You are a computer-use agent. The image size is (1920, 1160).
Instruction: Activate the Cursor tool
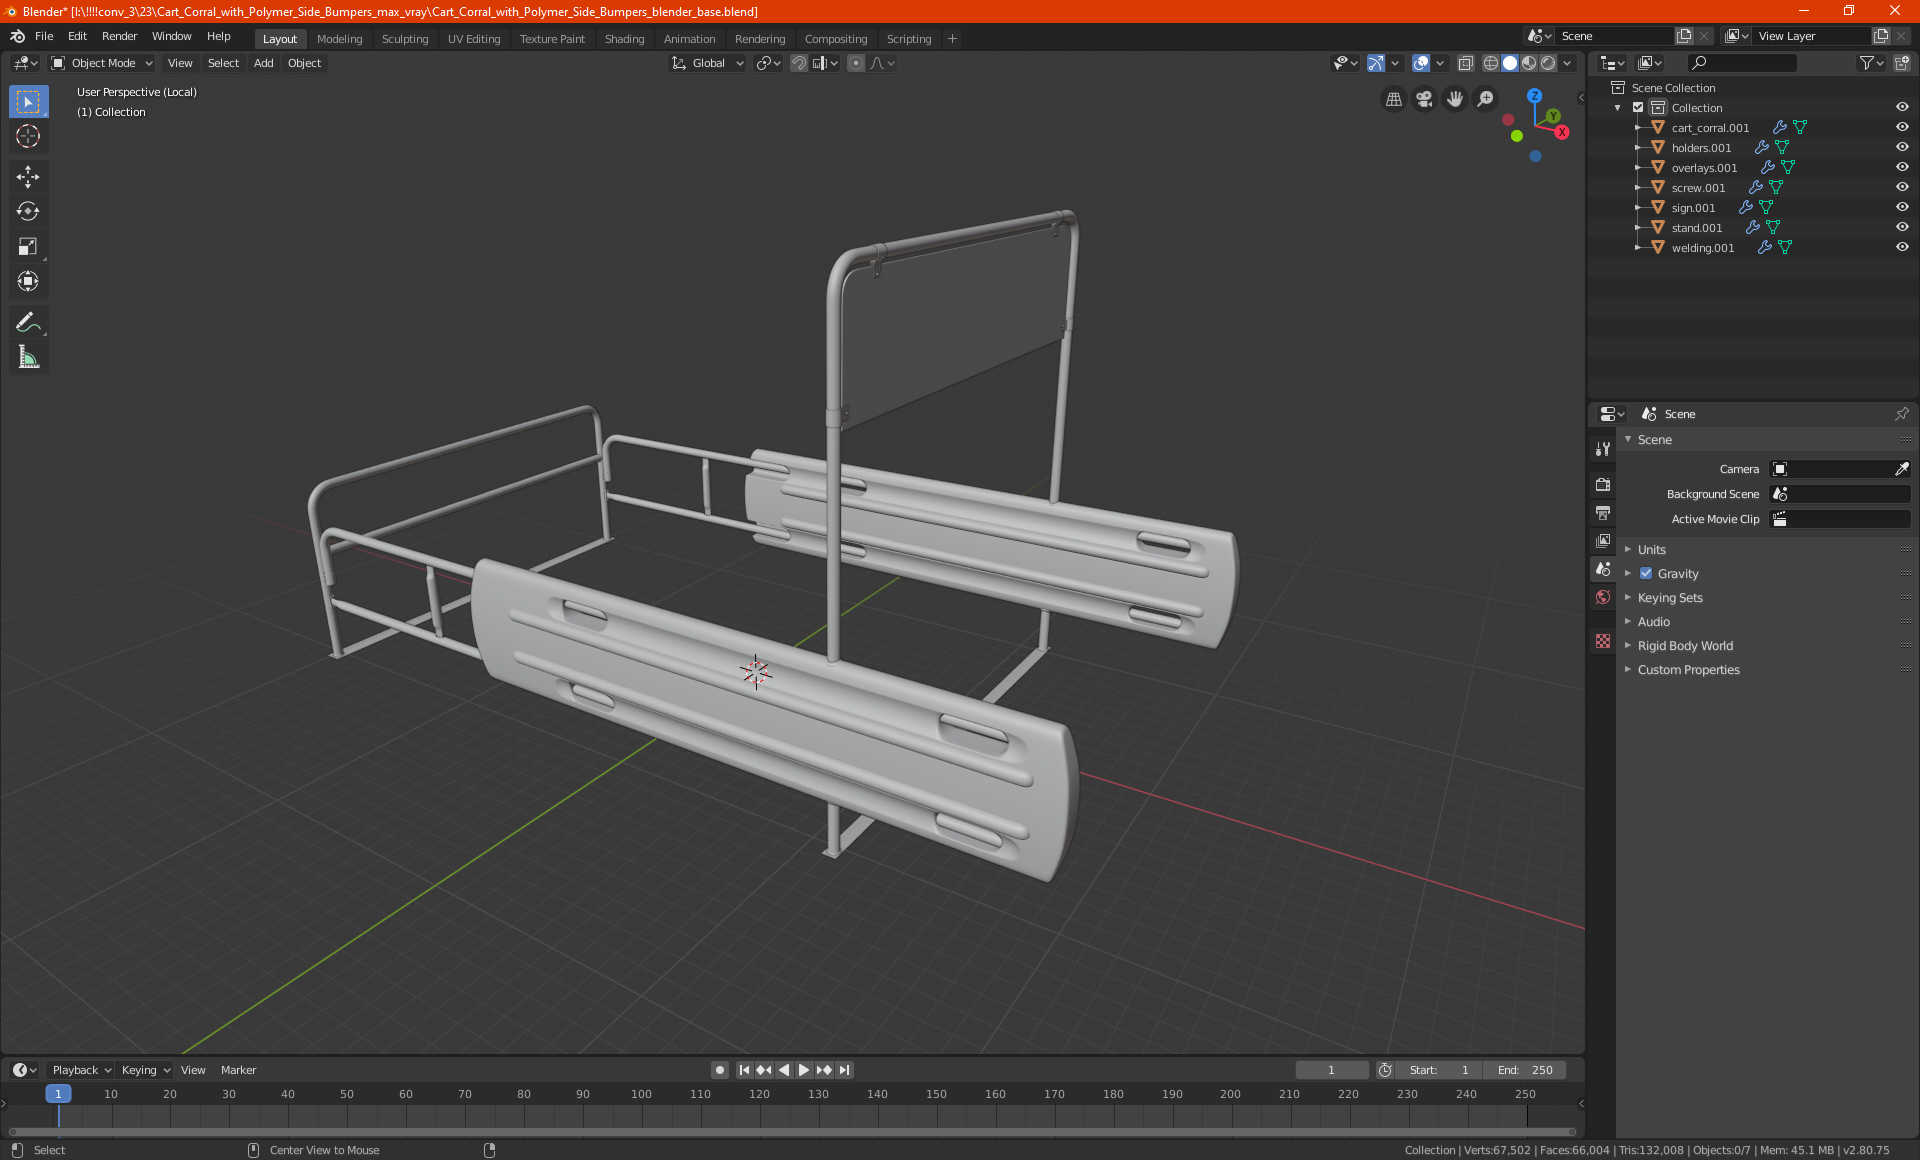pos(28,136)
